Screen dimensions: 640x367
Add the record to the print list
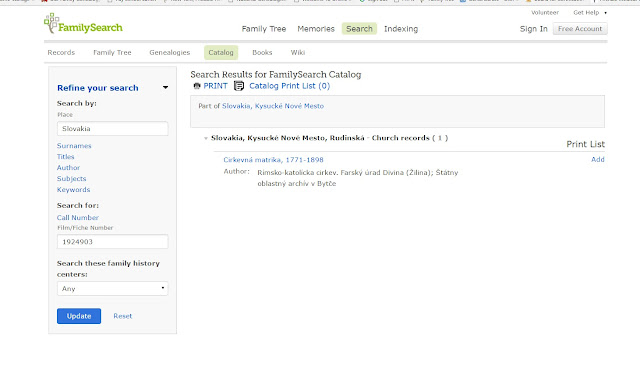coord(598,160)
